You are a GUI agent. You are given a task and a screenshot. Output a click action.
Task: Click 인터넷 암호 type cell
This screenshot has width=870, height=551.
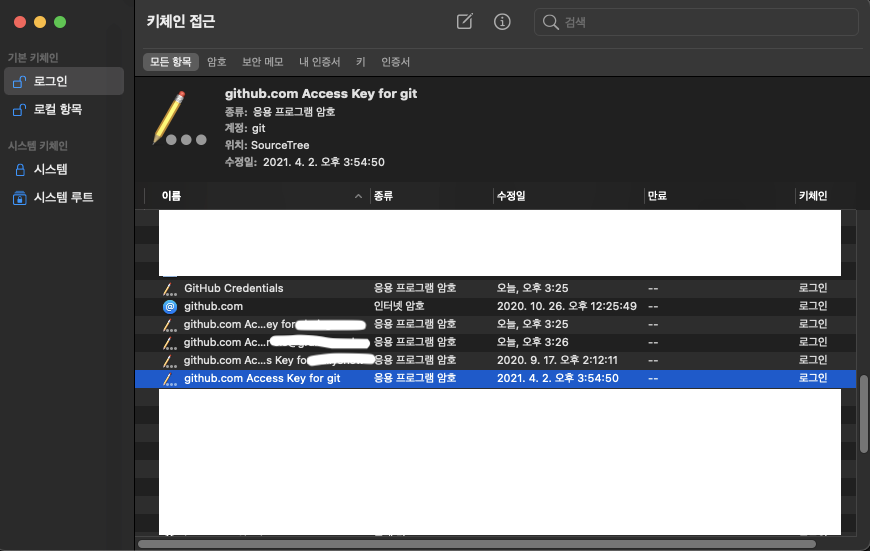[x=399, y=306]
